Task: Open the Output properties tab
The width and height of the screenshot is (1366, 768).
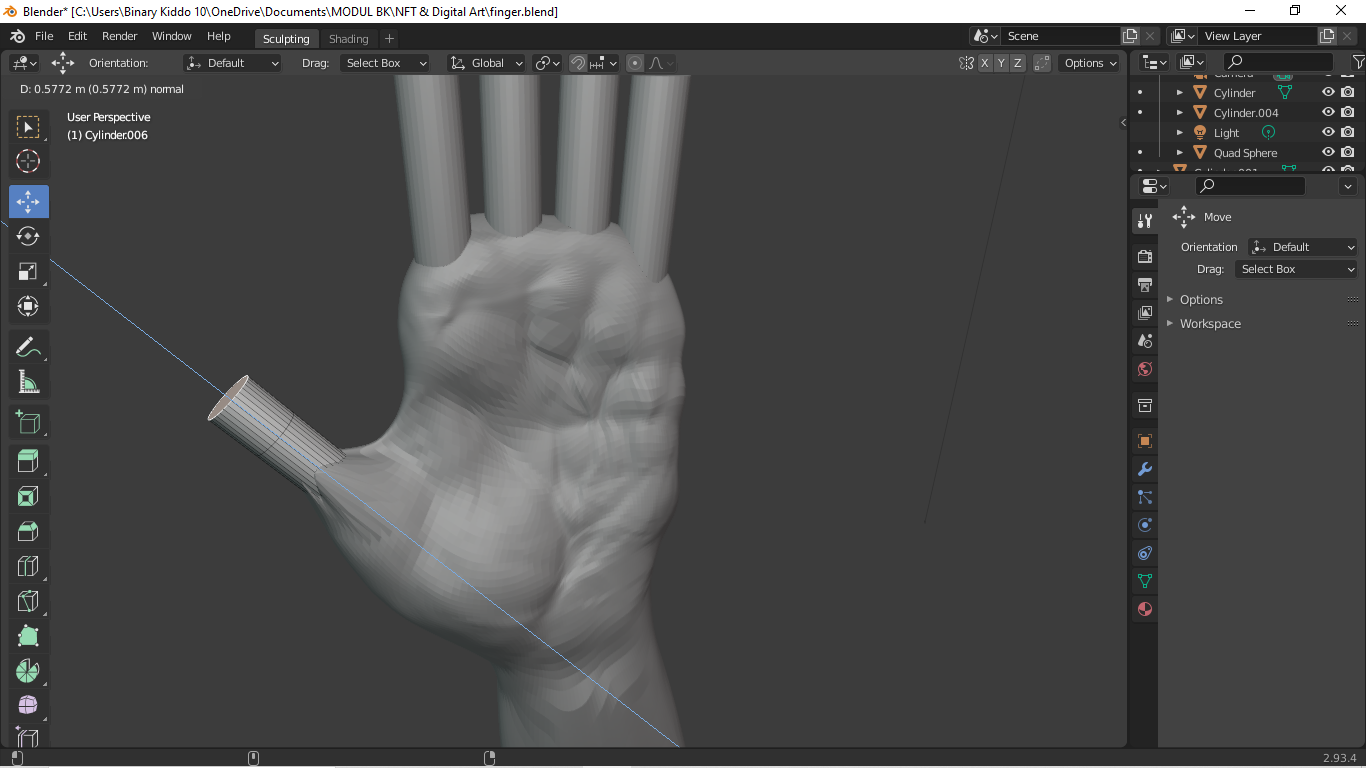Action: [x=1145, y=285]
